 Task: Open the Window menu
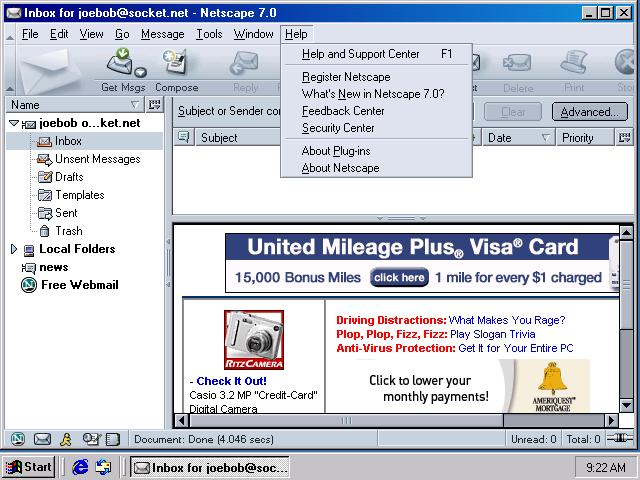(x=253, y=34)
